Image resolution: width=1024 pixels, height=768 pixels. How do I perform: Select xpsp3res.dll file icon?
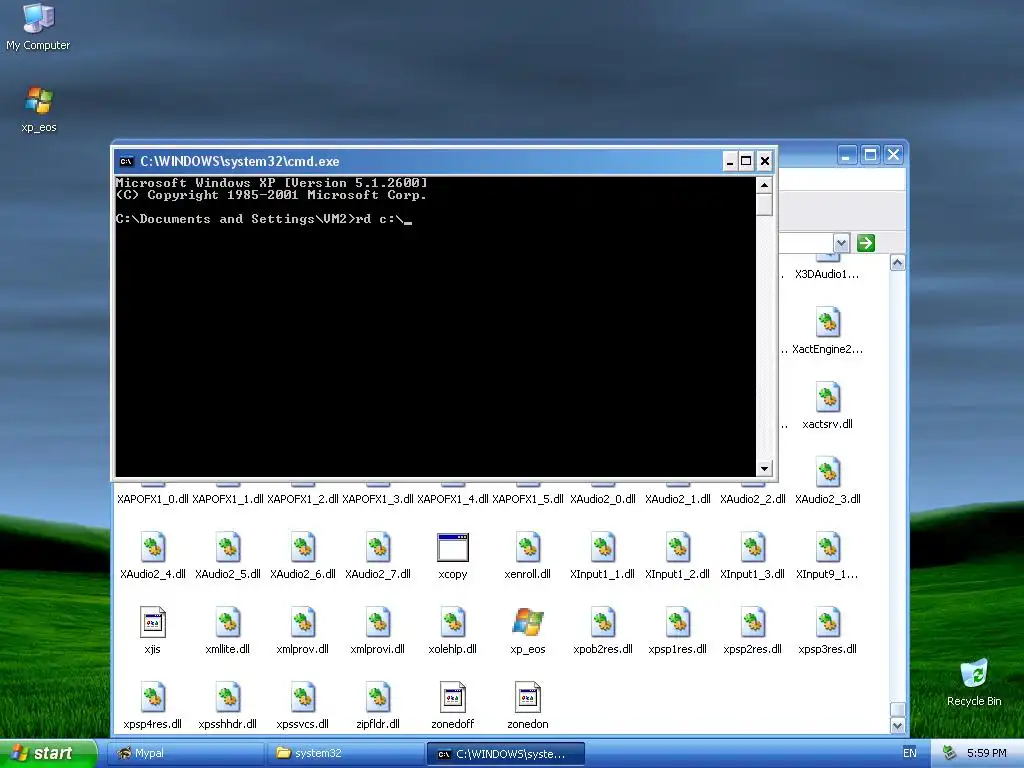click(x=828, y=622)
